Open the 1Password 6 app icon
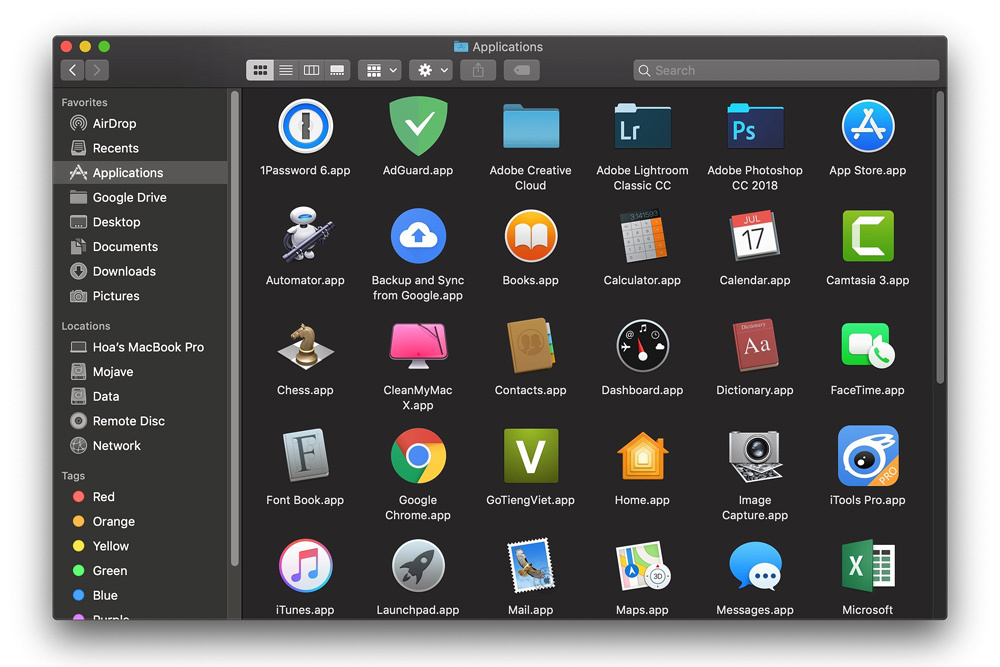Viewport: 1000px width, 667px height. click(x=305, y=126)
